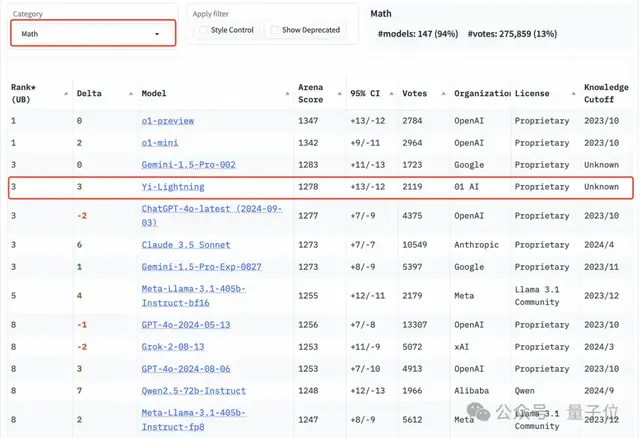Screen dimensions: 640x438
Task: Sort table by Delta column header
Action: (x=88, y=93)
